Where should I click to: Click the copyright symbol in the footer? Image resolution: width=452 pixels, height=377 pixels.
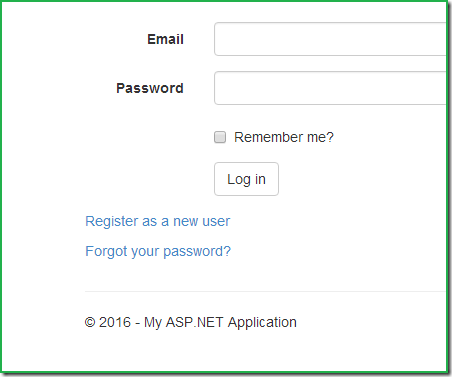[x=90, y=322]
